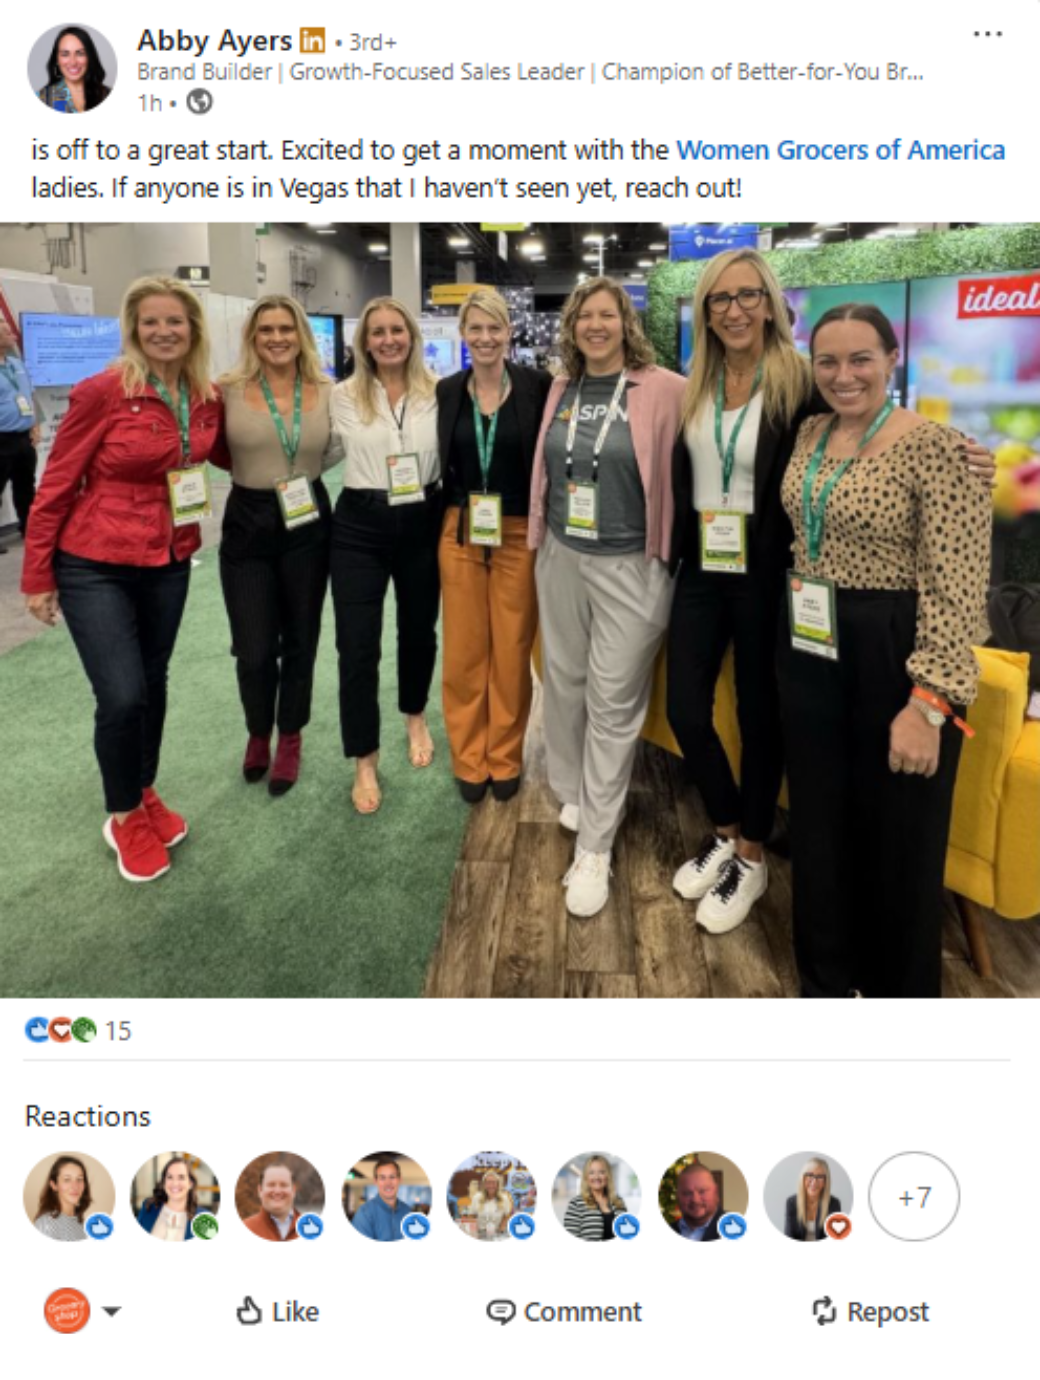Expand the react-as account dropdown arrow
Screen dimensions: 1040x1380
click(x=112, y=1311)
